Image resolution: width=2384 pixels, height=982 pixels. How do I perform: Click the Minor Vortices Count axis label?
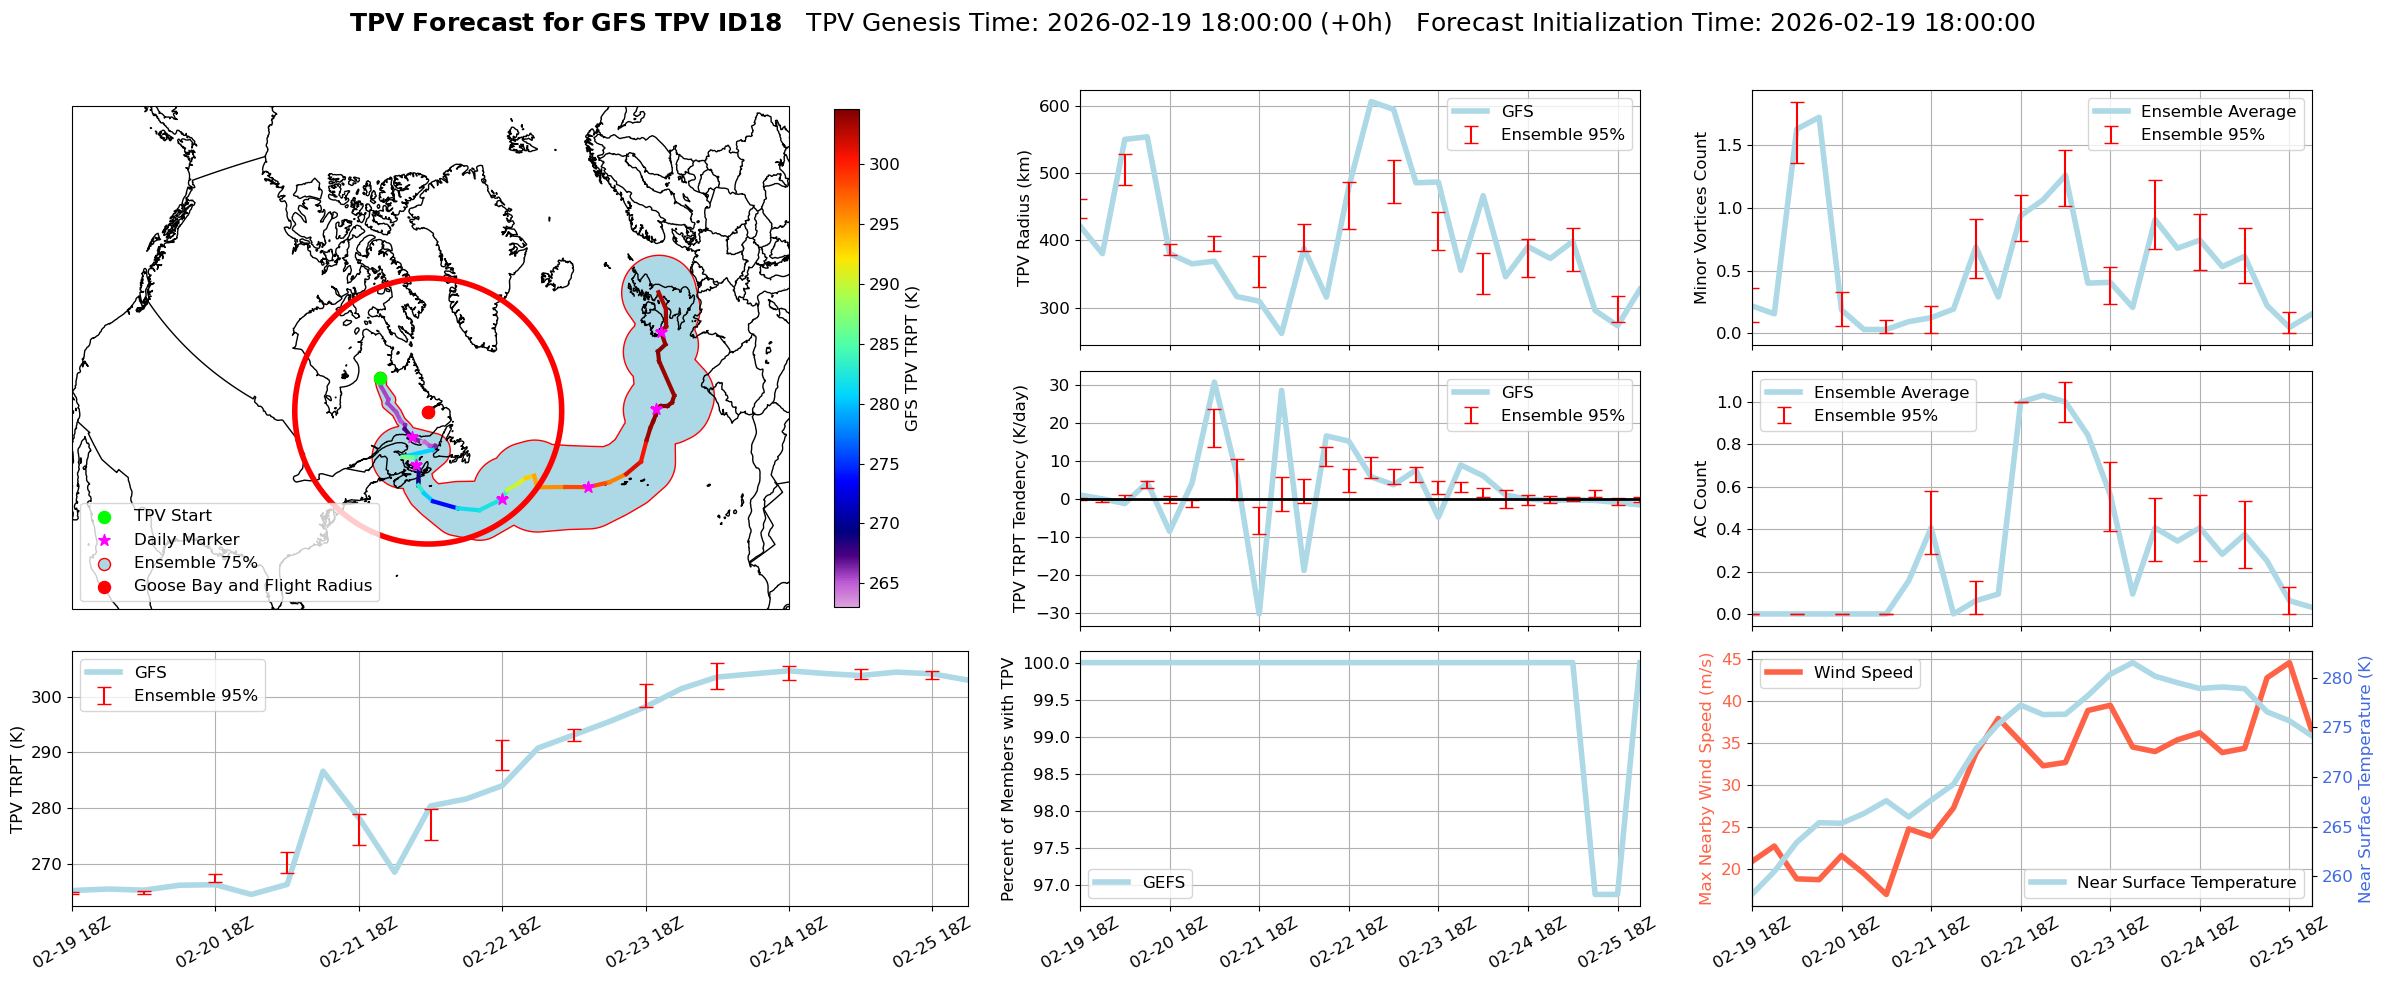pos(1700,218)
